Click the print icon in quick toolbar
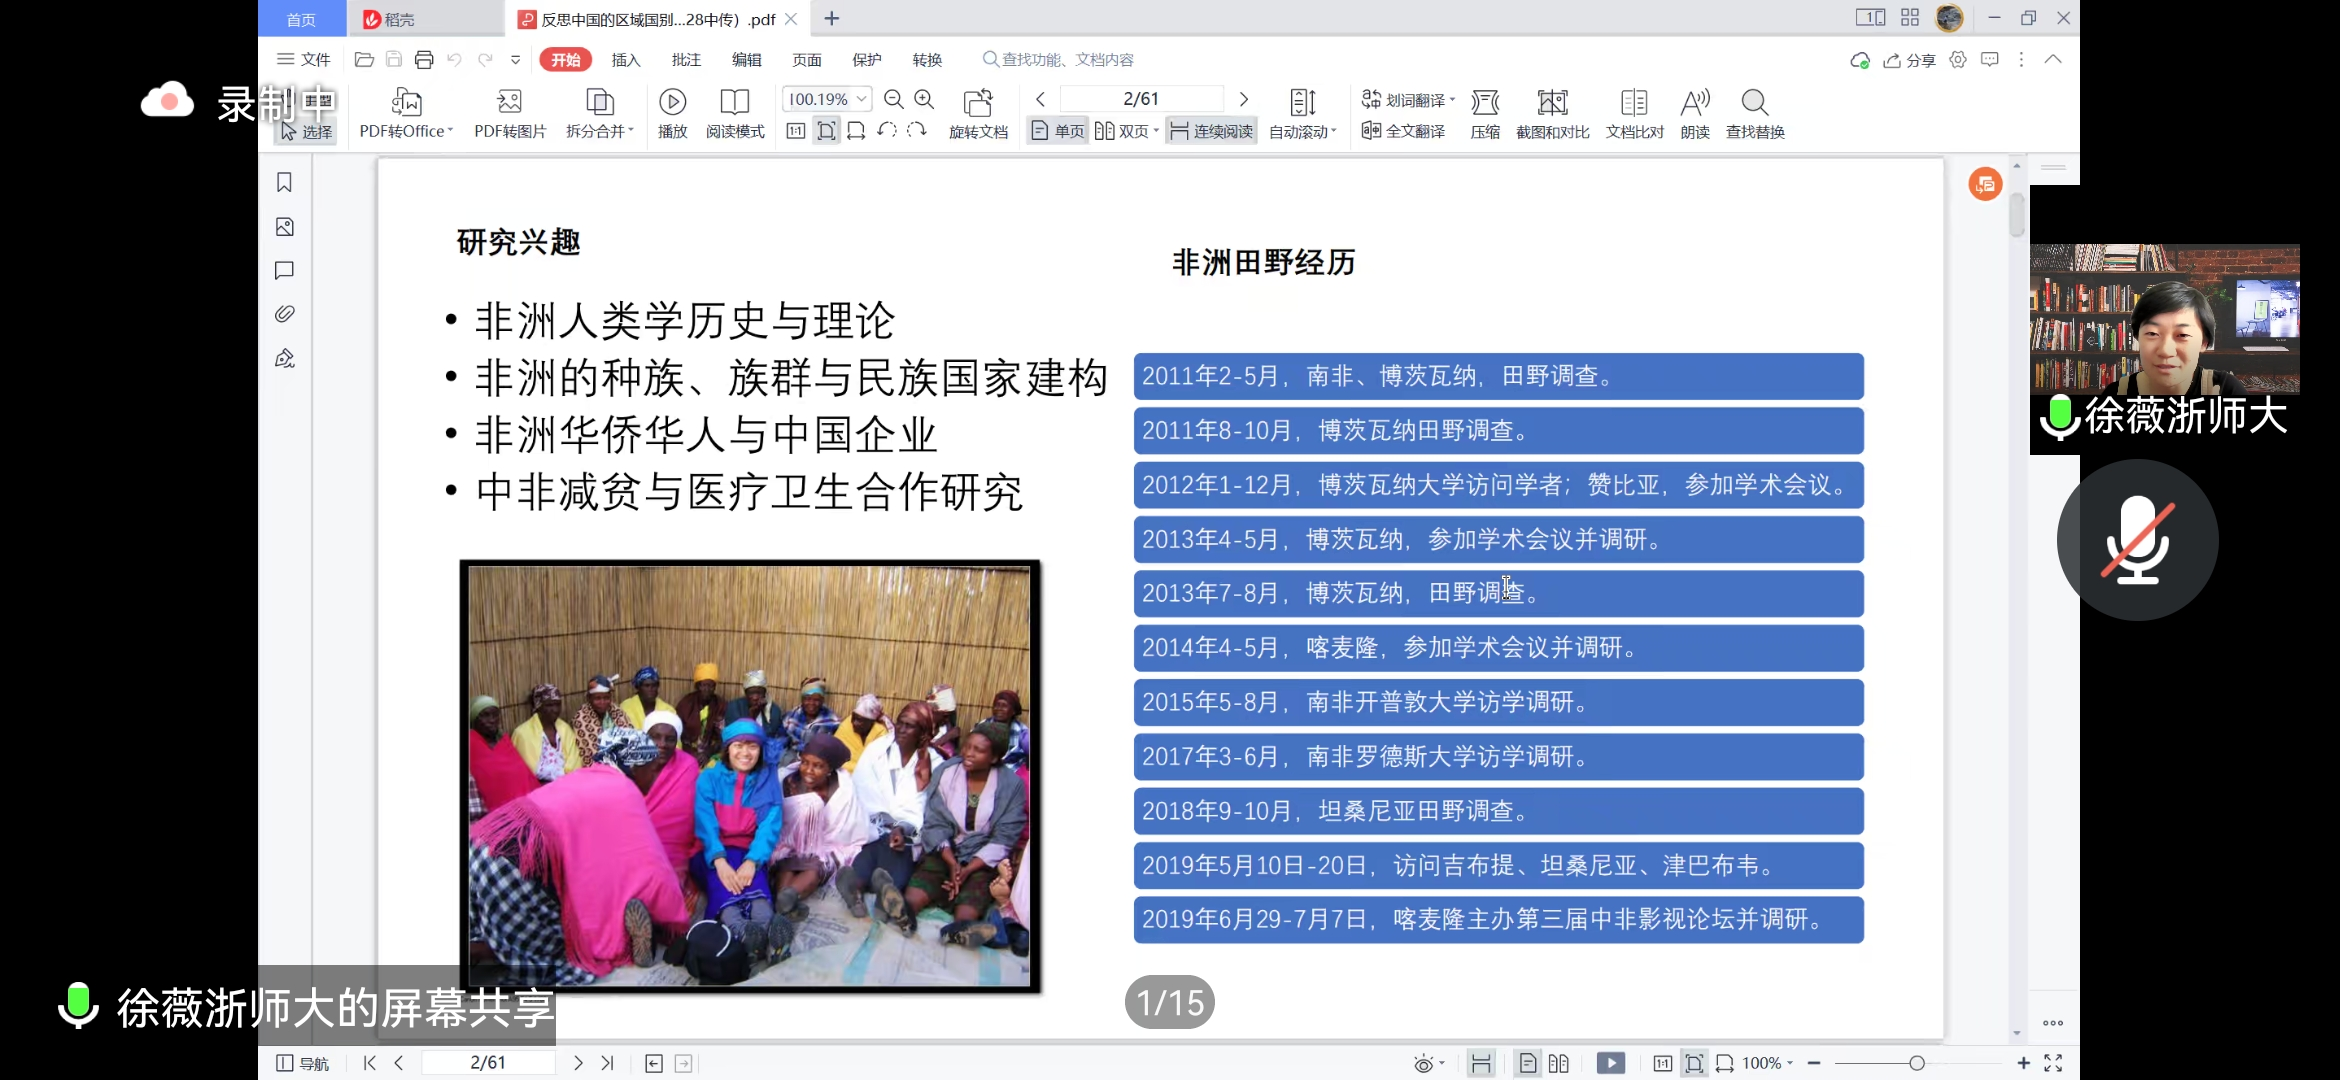This screenshot has width=2340, height=1080. coord(424,60)
